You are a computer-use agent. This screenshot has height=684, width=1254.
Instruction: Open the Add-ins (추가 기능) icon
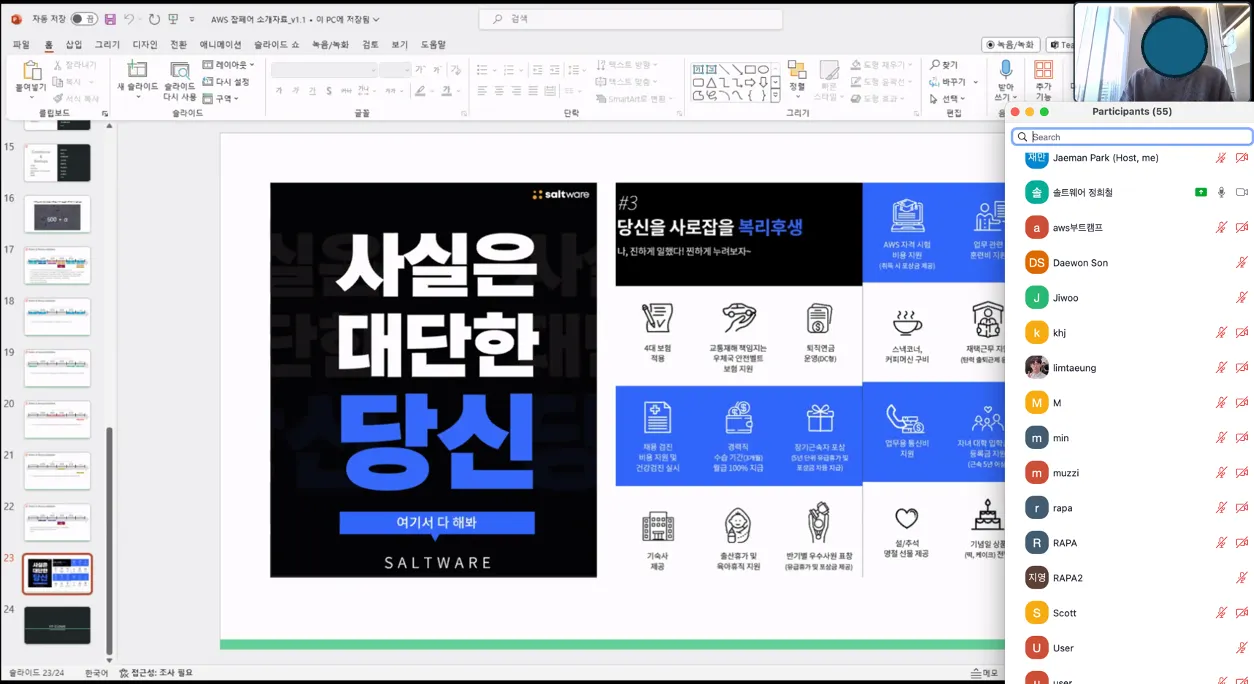point(1043,71)
